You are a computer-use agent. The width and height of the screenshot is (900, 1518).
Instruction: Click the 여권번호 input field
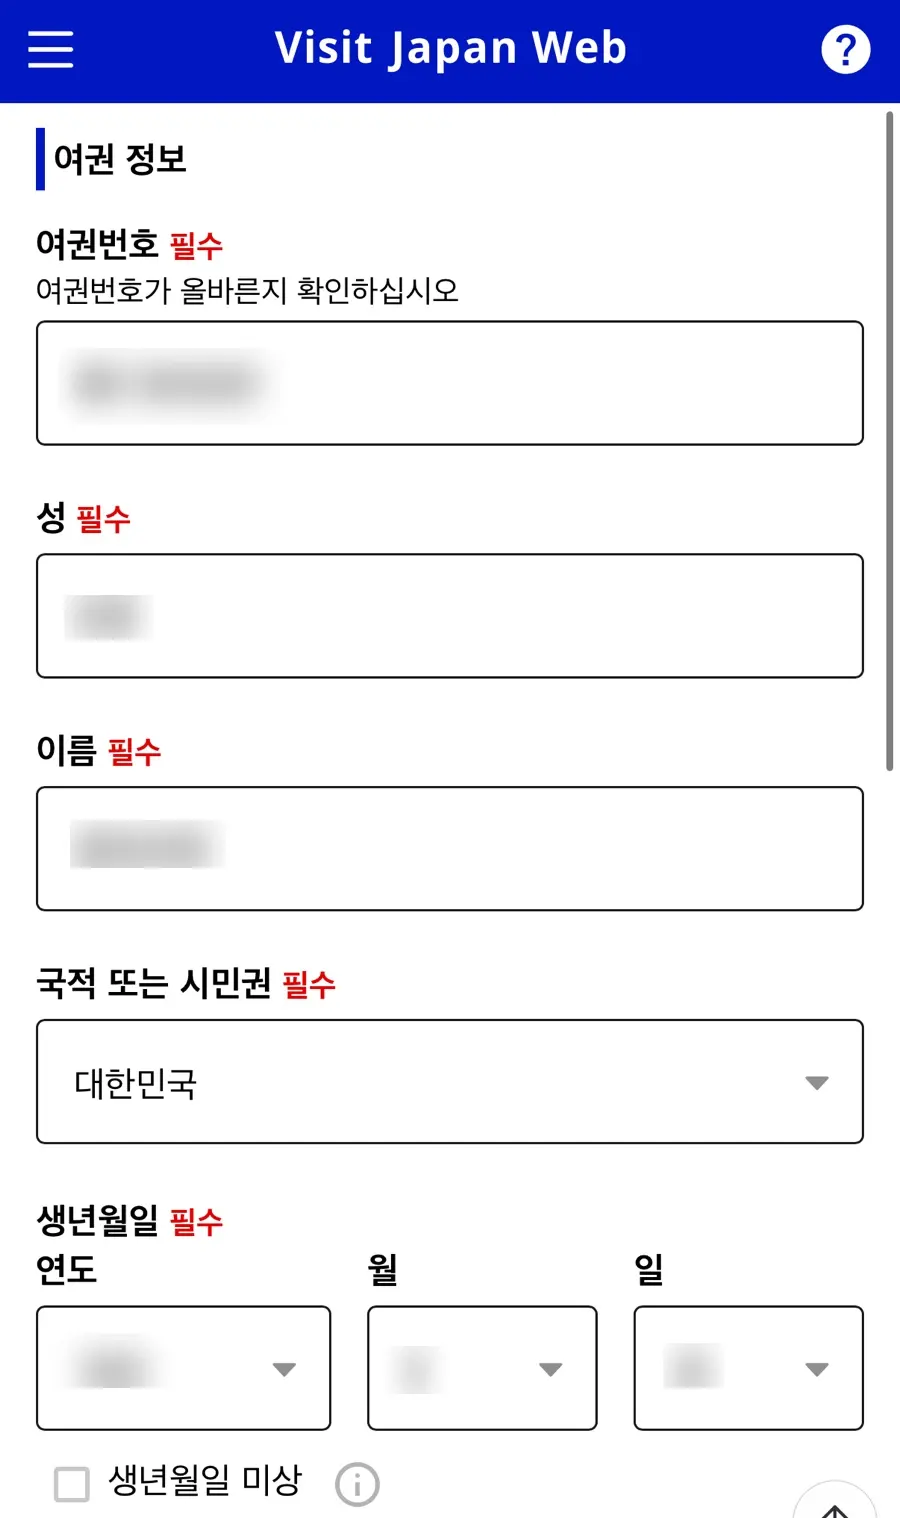point(450,383)
